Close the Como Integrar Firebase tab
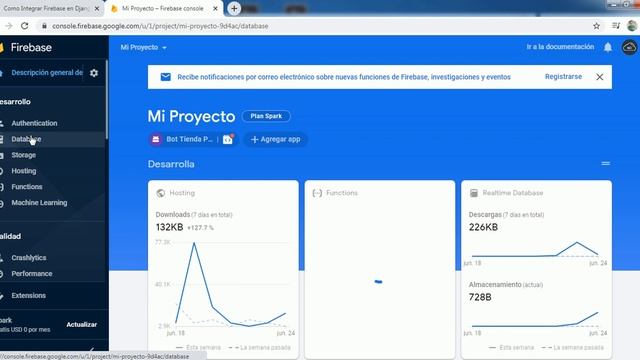Screen dimensions: 640x360 click(x=97, y=8)
